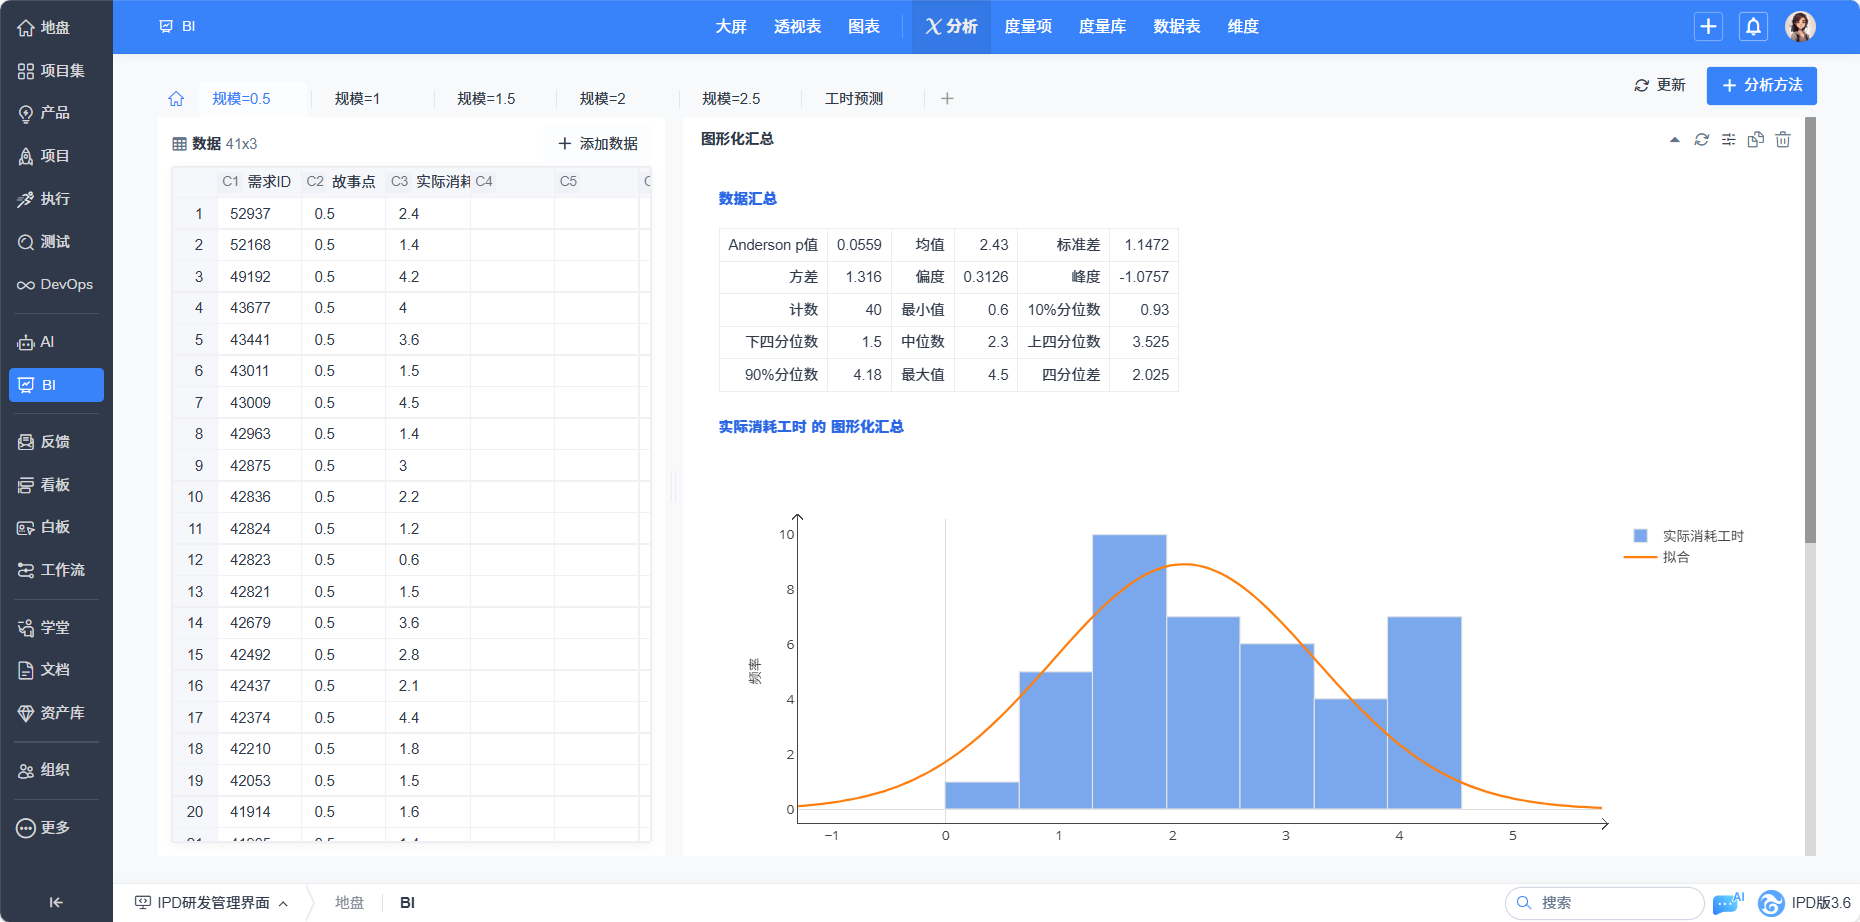Click the 分析方法 button
The width and height of the screenshot is (1860, 922).
coord(1761,86)
